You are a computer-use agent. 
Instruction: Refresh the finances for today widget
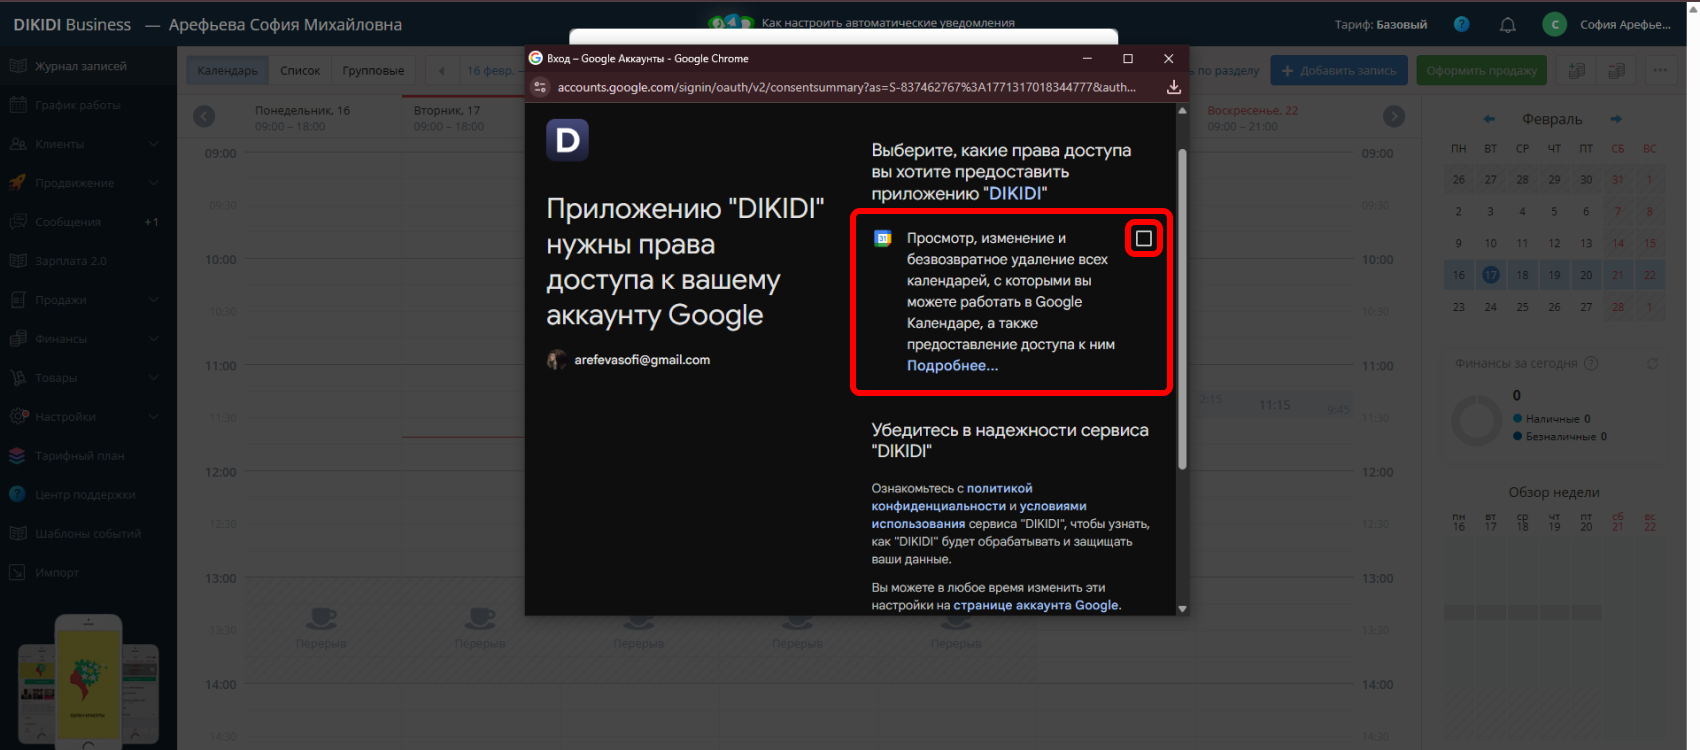click(1653, 364)
